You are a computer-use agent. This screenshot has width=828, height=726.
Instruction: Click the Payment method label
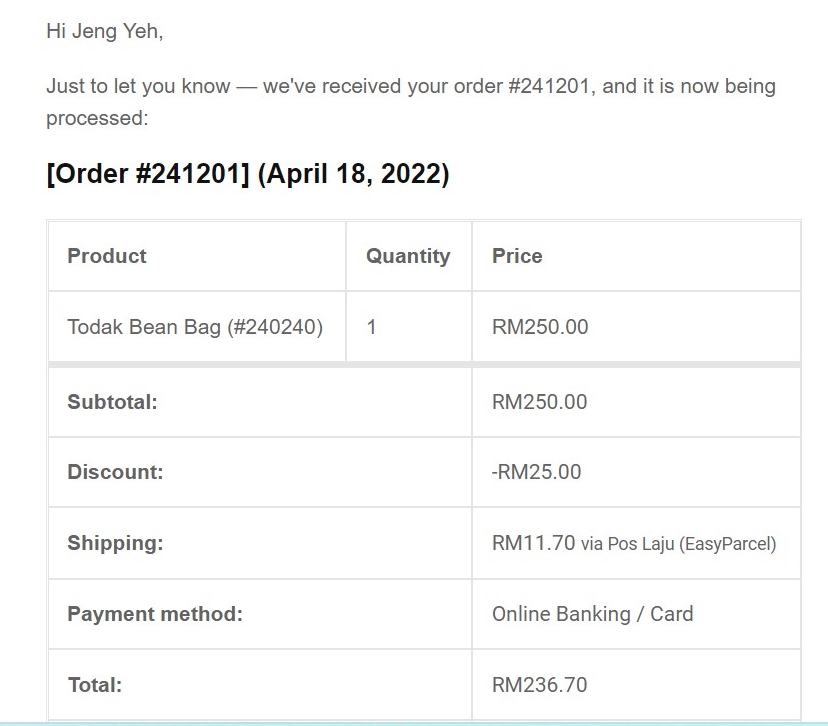[x=155, y=614]
